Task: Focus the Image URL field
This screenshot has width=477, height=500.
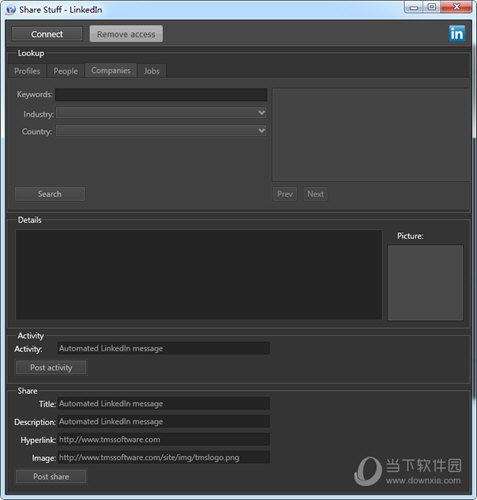Action: (164, 458)
